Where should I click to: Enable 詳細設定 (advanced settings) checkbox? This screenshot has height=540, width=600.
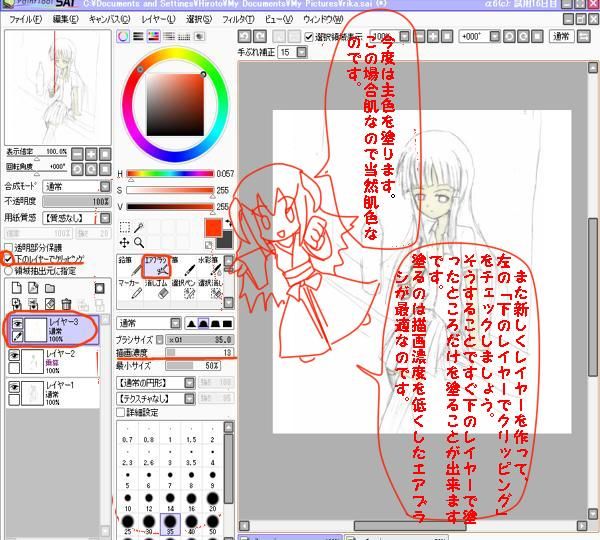pos(121,412)
